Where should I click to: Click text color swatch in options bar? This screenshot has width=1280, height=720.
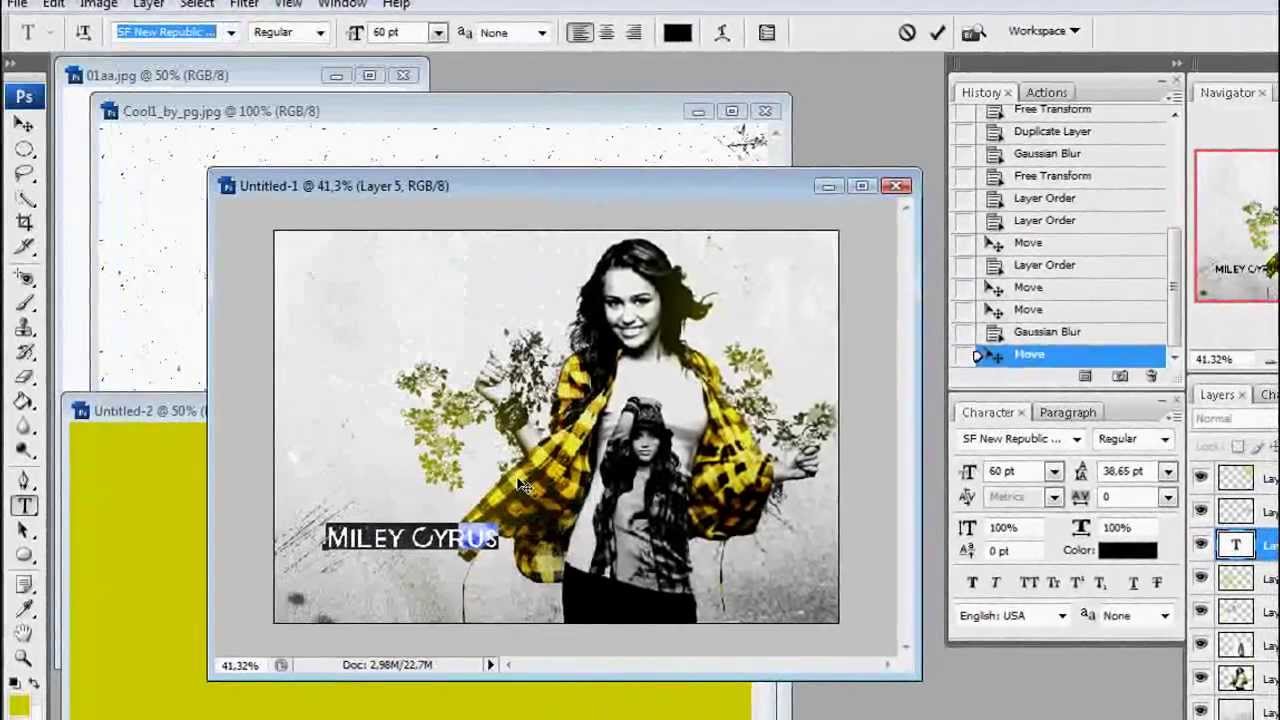point(677,33)
